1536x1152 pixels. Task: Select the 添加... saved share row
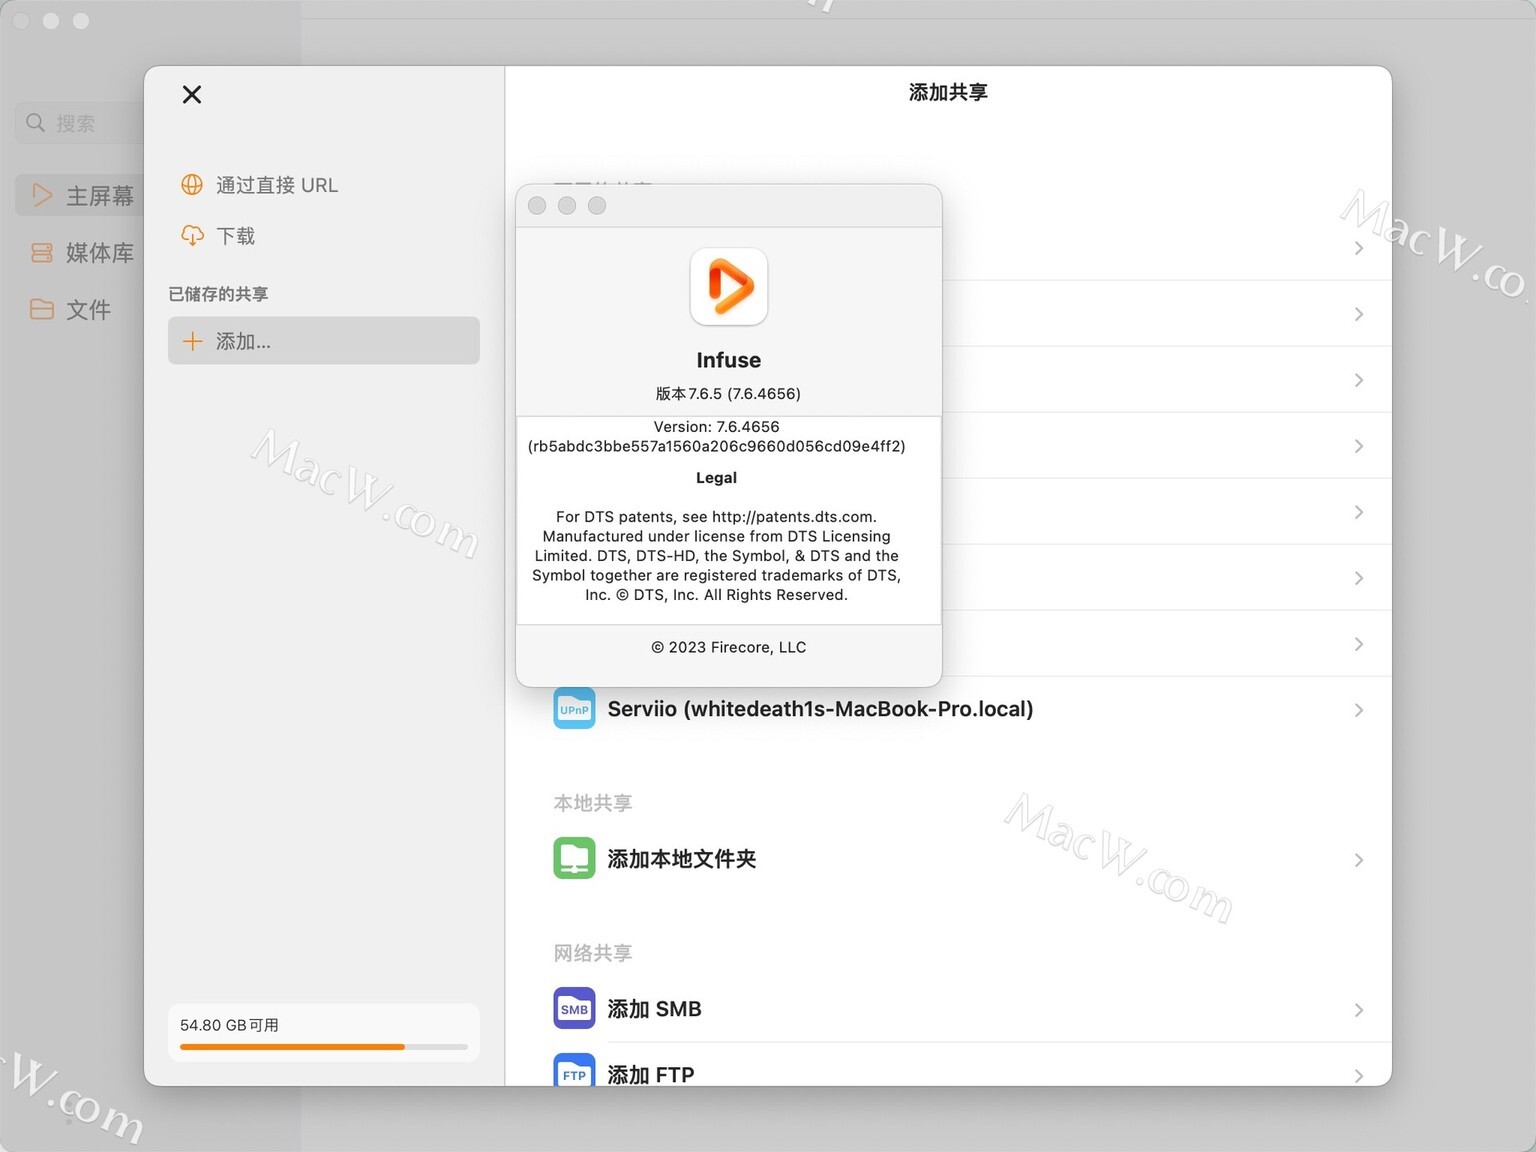pyautogui.click(x=324, y=341)
